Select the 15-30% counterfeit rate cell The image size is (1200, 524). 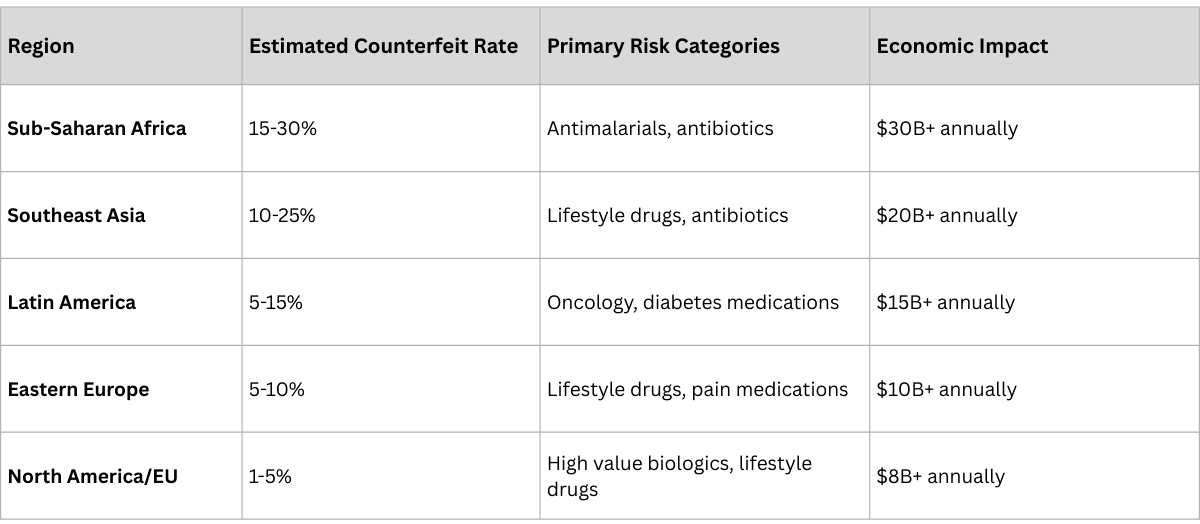pyautogui.click(x=283, y=128)
